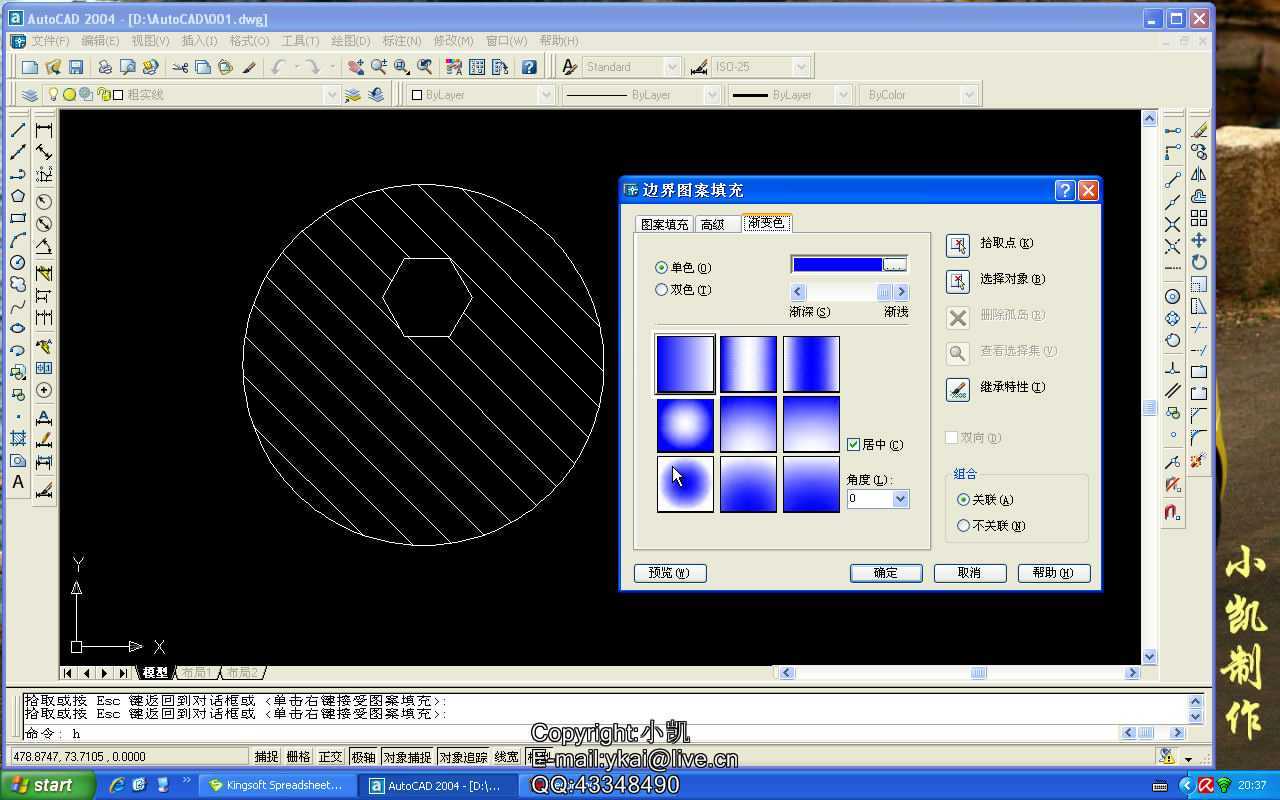This screenshot has height=800, width=1280.
Task: Select the Erase tool in modify toolbar
Action: tap(1199, 130)
